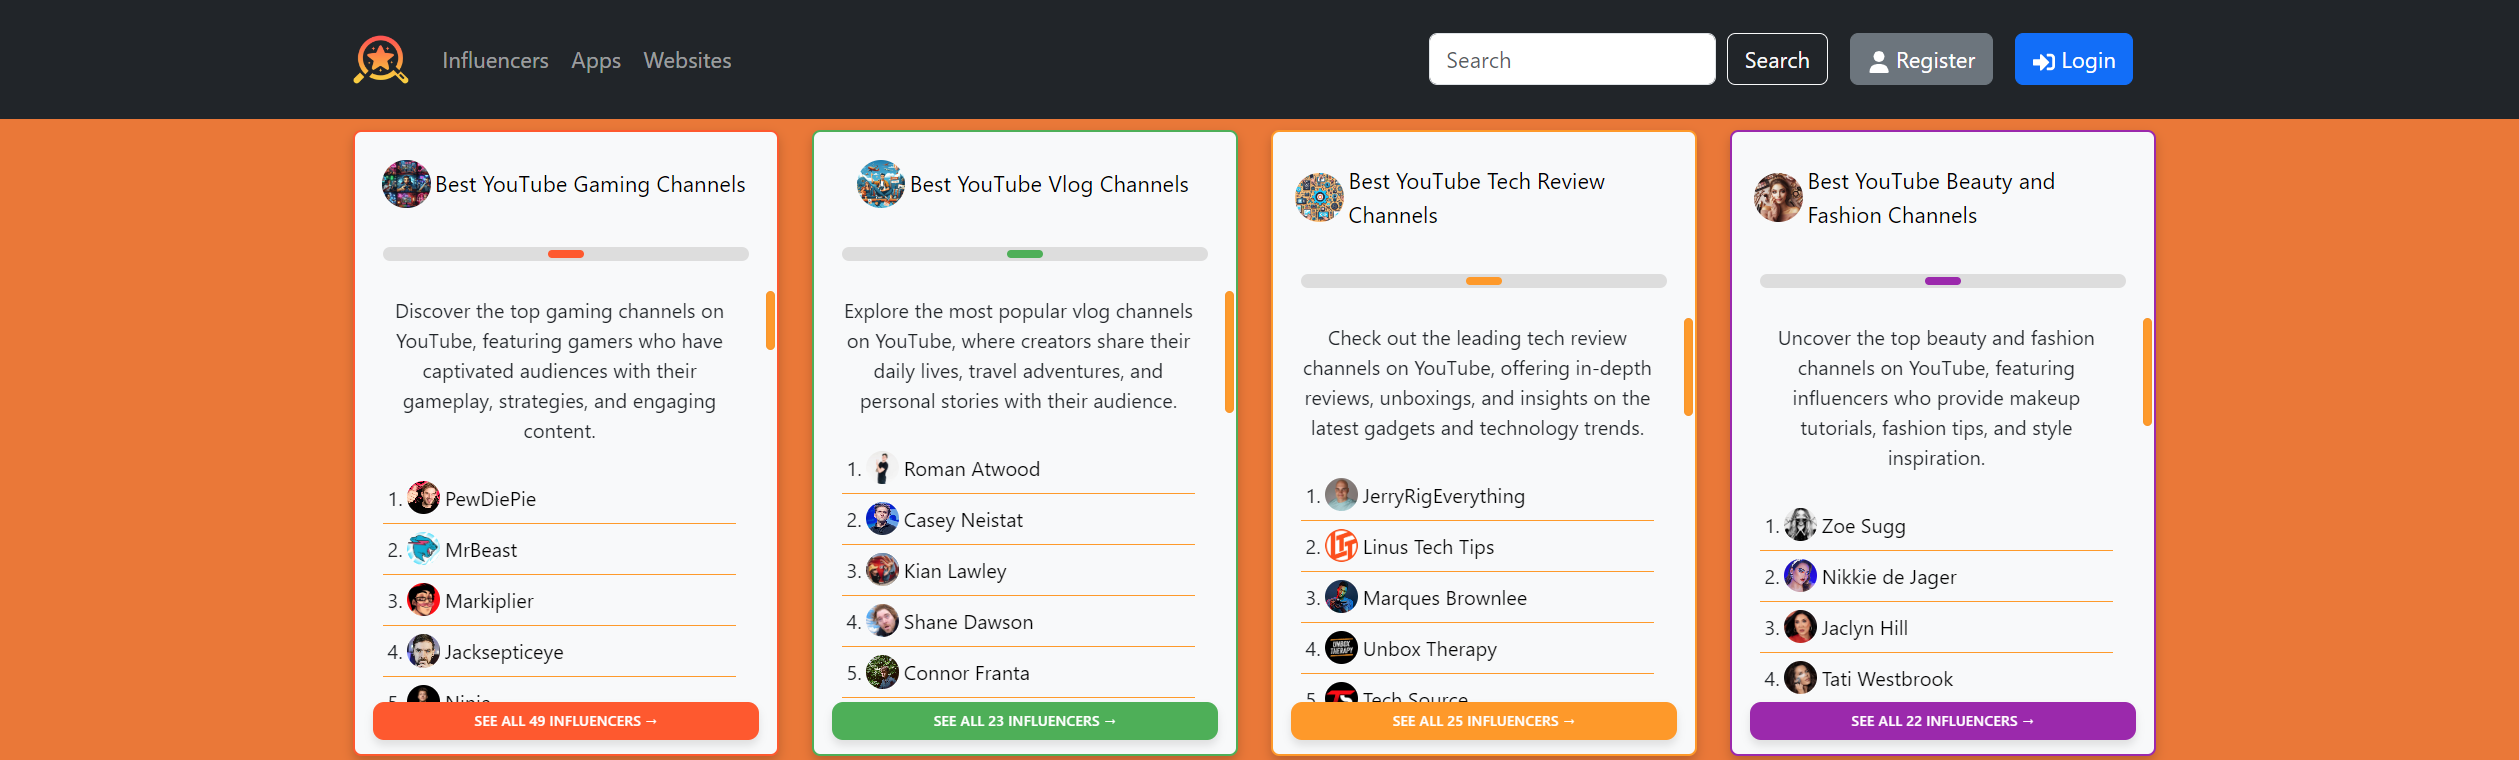Select the Zoe Sugg name text
2519x760 pixels.
pyautogui.click(x=1864, y=526)
